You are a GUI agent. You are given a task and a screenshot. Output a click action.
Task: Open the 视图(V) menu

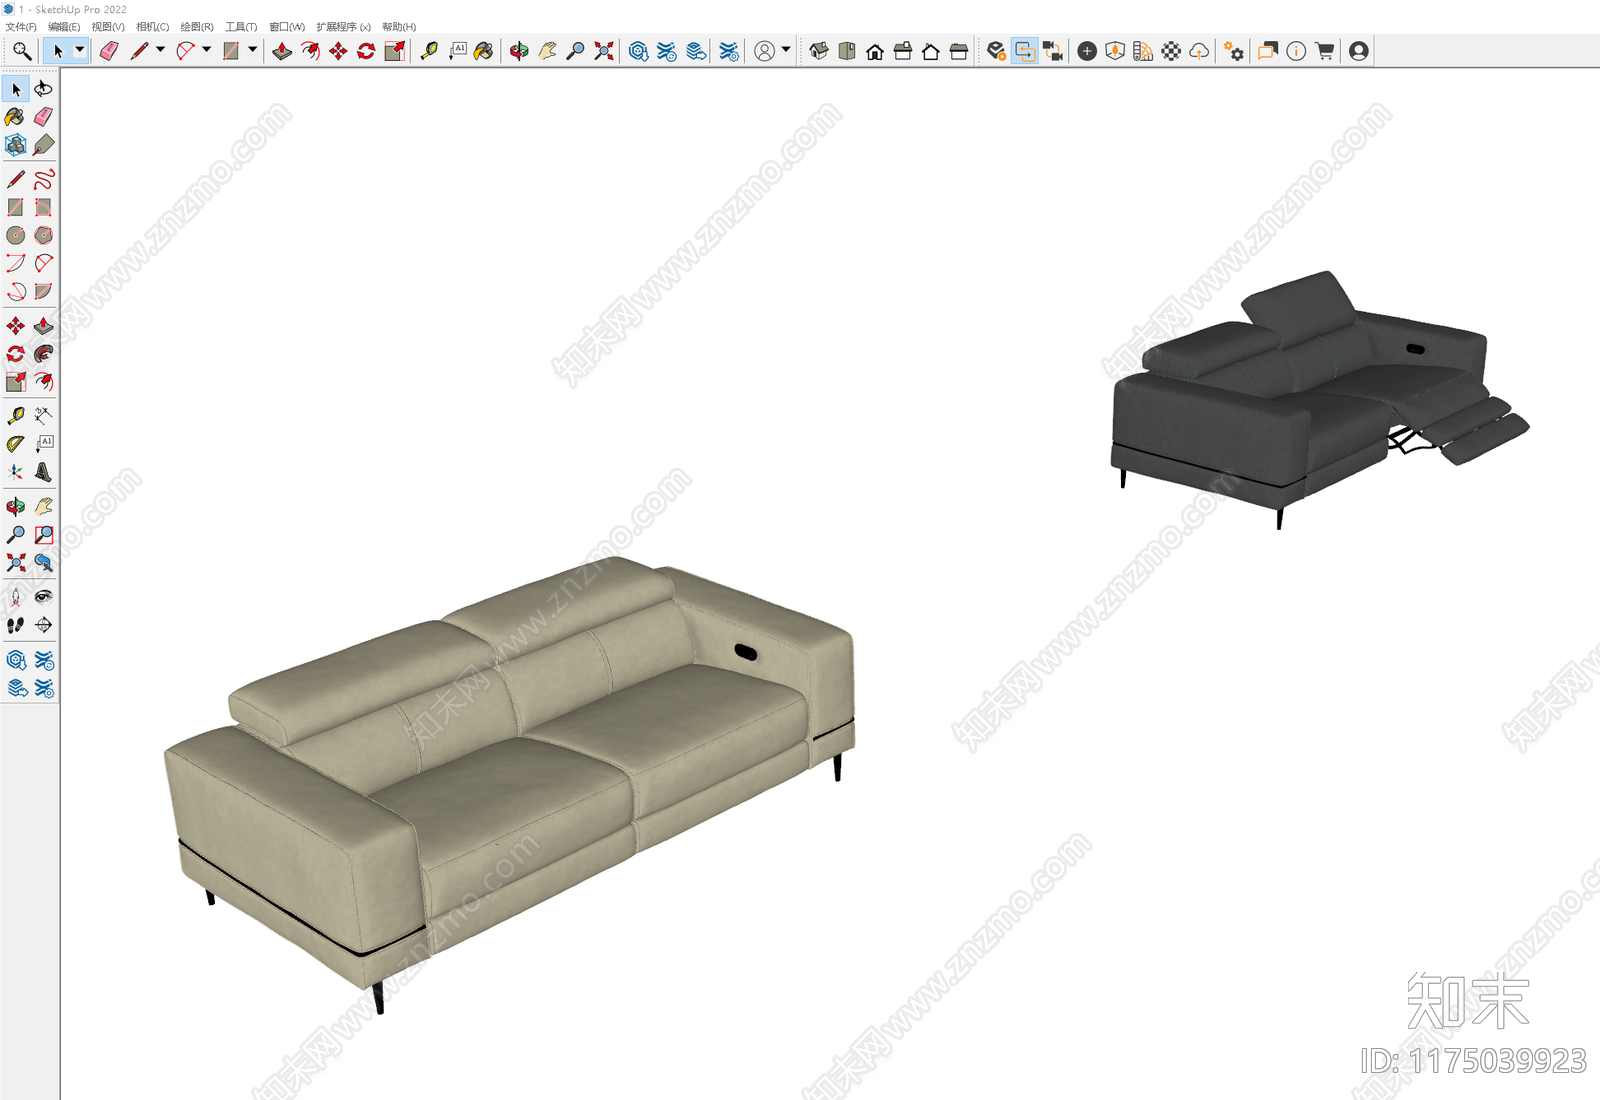(x=108, y=27)
